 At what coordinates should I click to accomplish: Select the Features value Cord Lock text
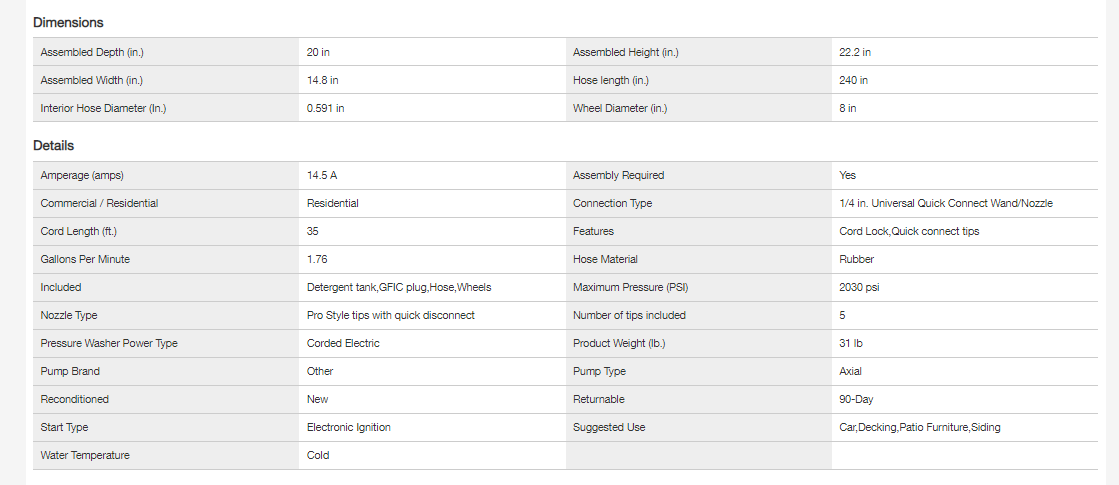pos(909,231)
